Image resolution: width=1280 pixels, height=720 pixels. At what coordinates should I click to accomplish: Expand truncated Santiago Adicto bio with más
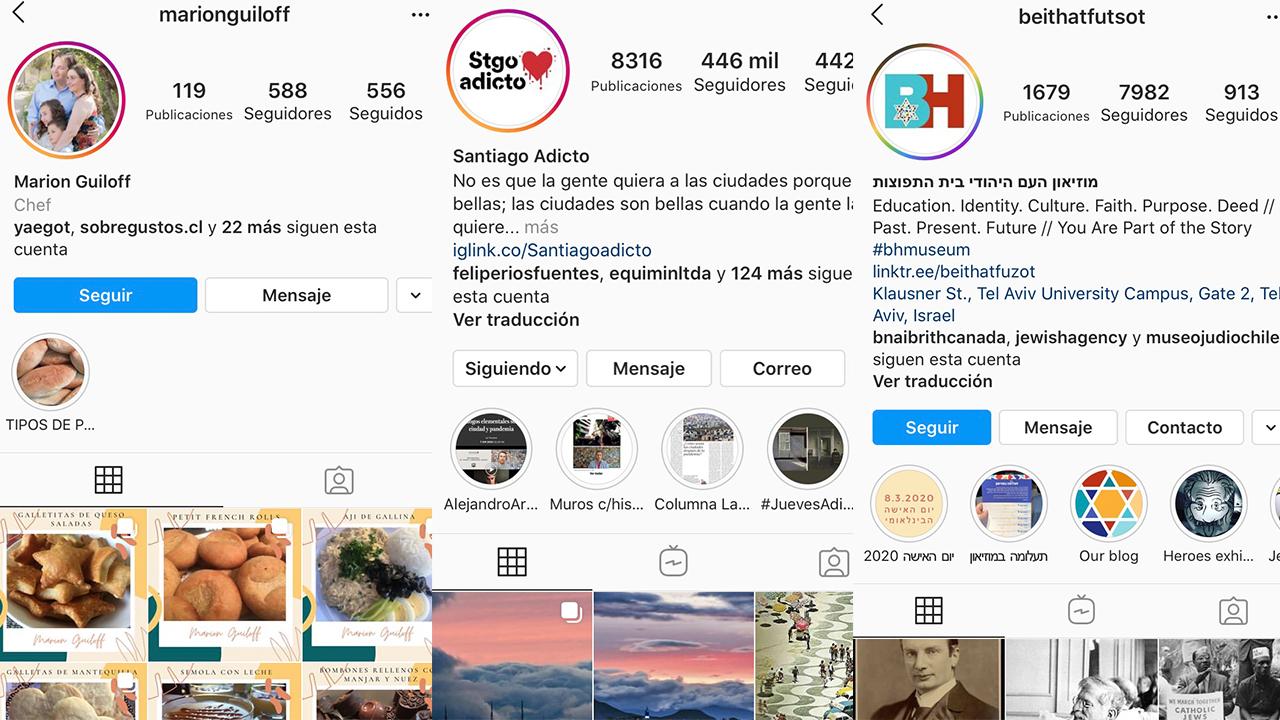click(541, 227)
